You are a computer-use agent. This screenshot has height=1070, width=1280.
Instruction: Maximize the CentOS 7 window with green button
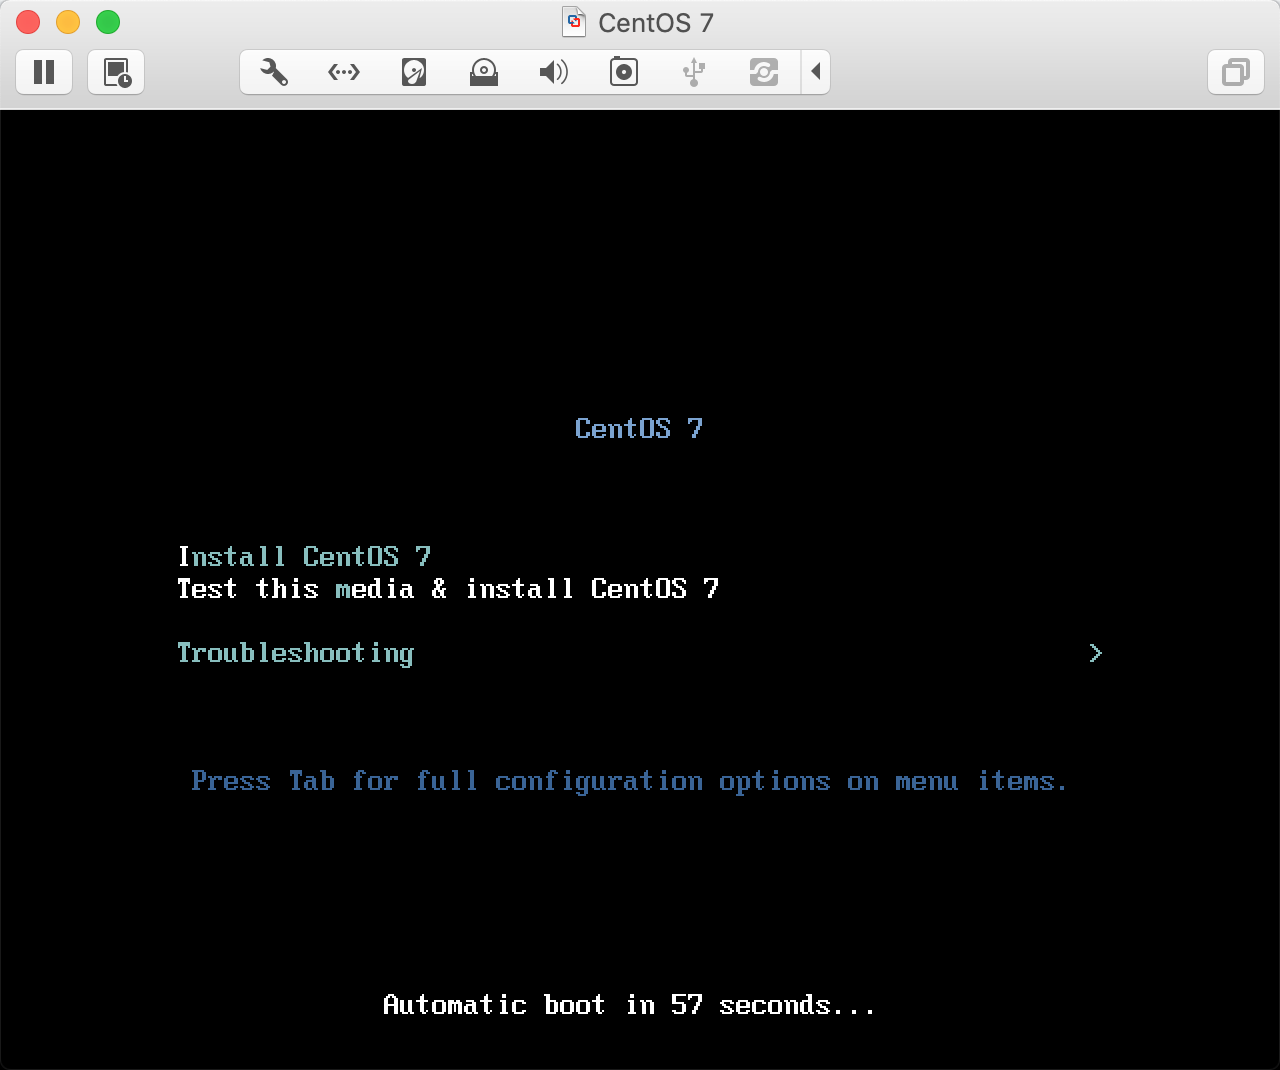108,22
